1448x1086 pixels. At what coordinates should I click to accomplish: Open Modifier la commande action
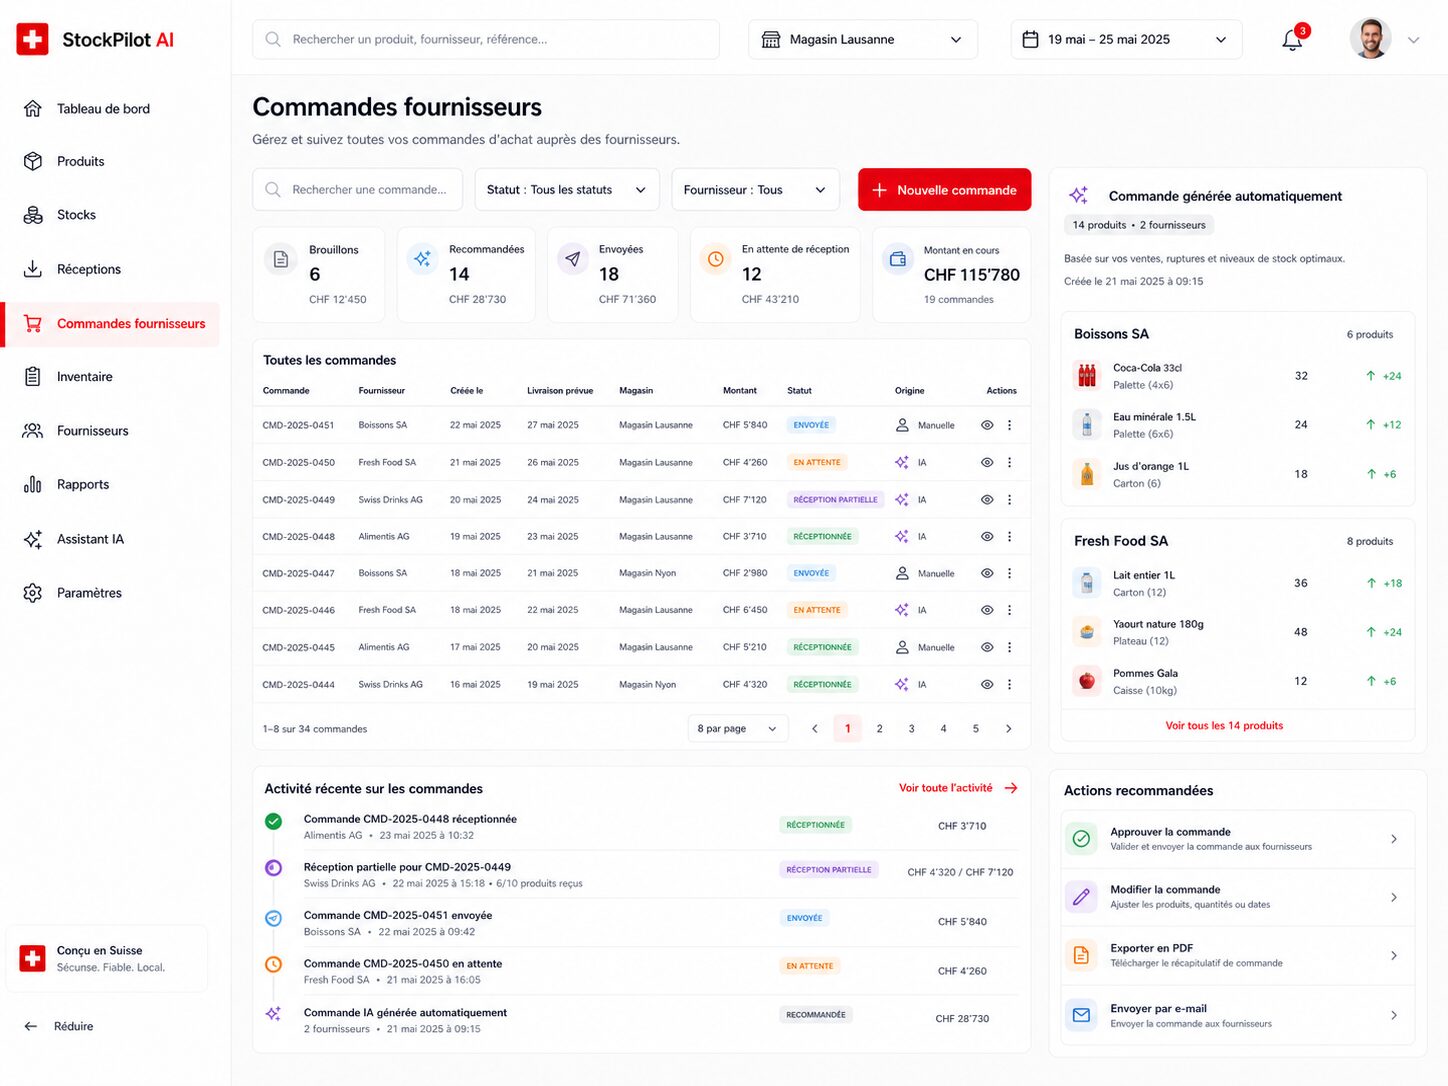click(x=1238, y=897)
